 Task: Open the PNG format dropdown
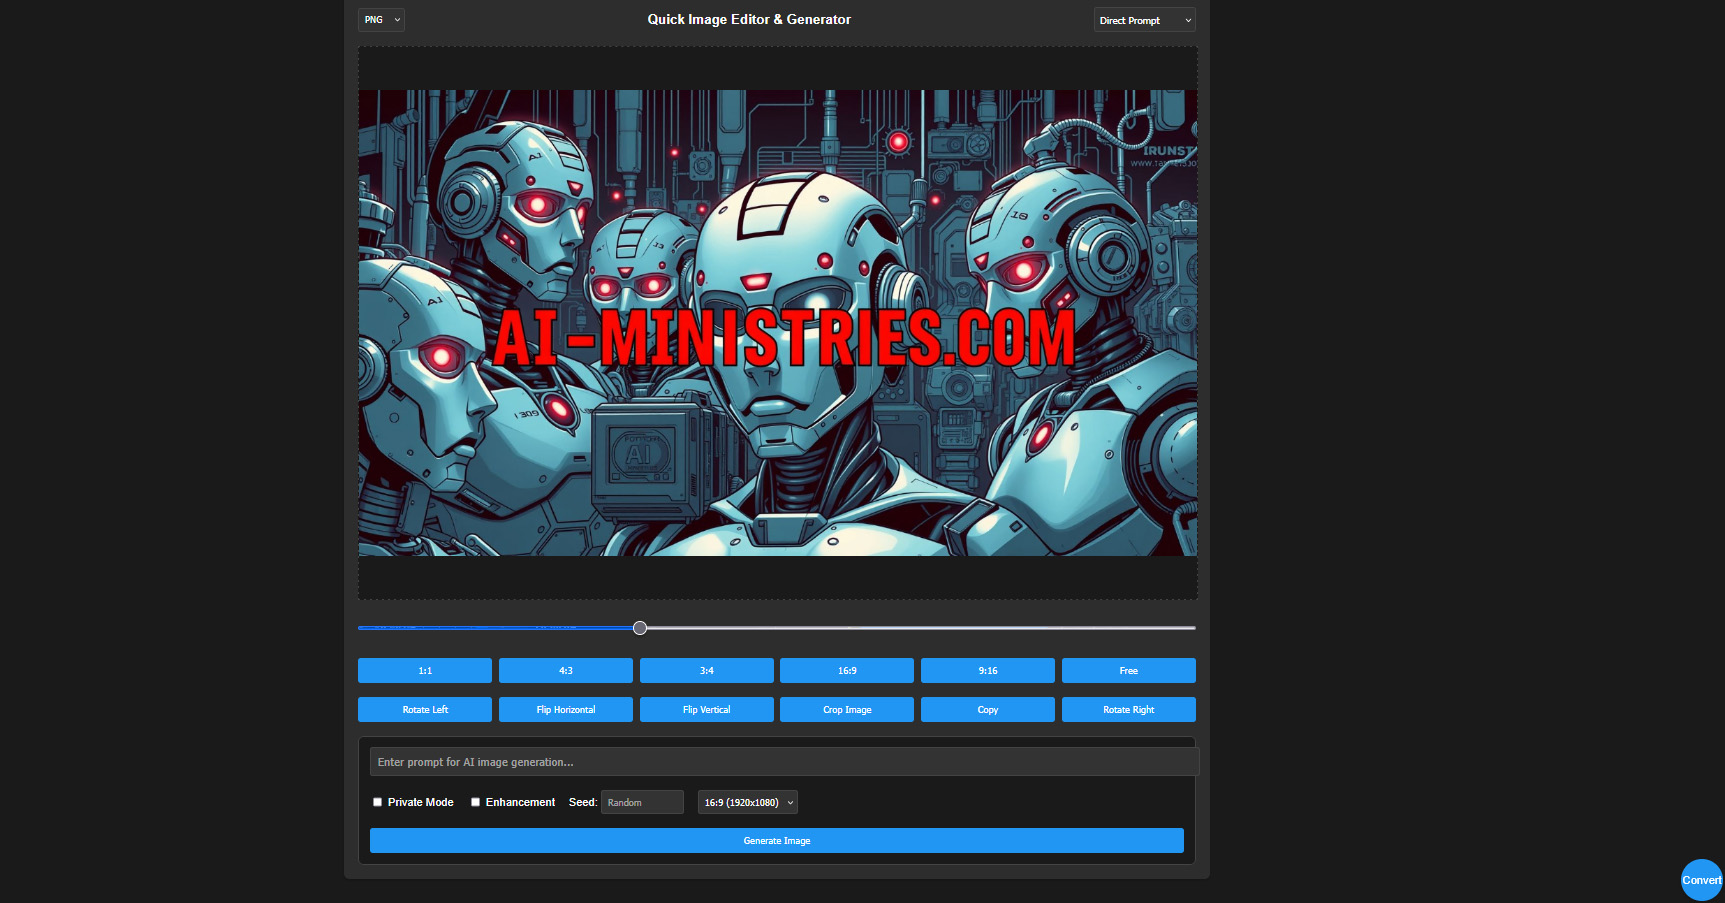coord(381,20)
